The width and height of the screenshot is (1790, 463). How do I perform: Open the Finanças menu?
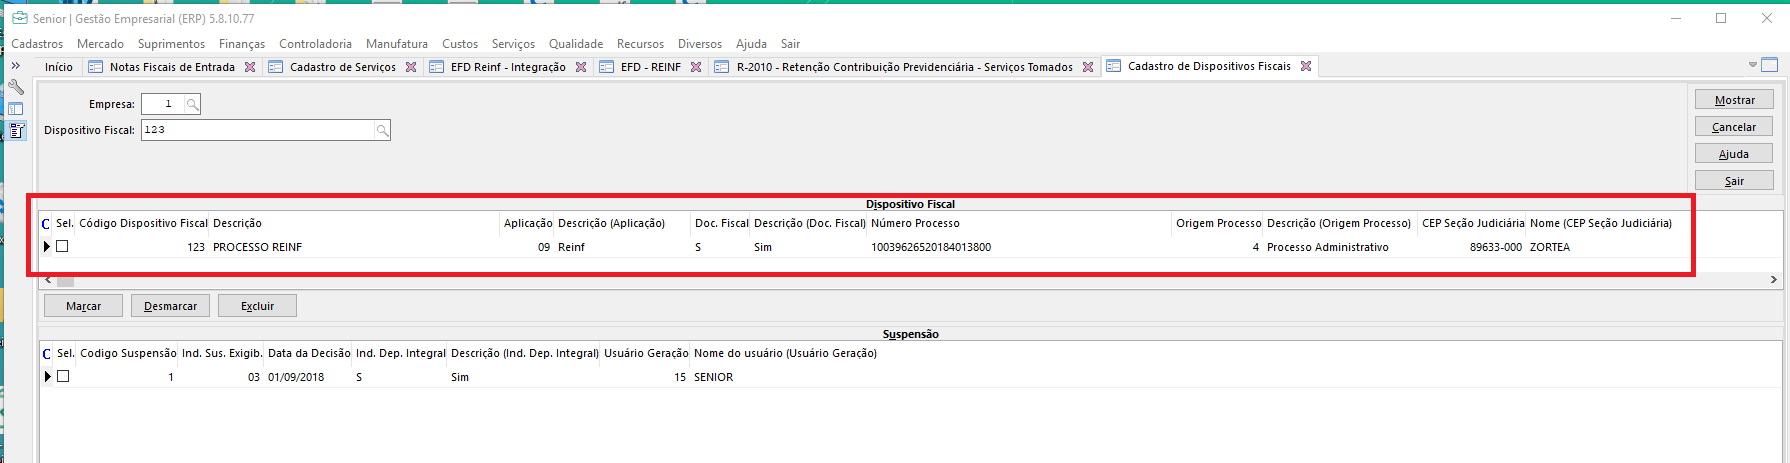click(x=242, y=44)
